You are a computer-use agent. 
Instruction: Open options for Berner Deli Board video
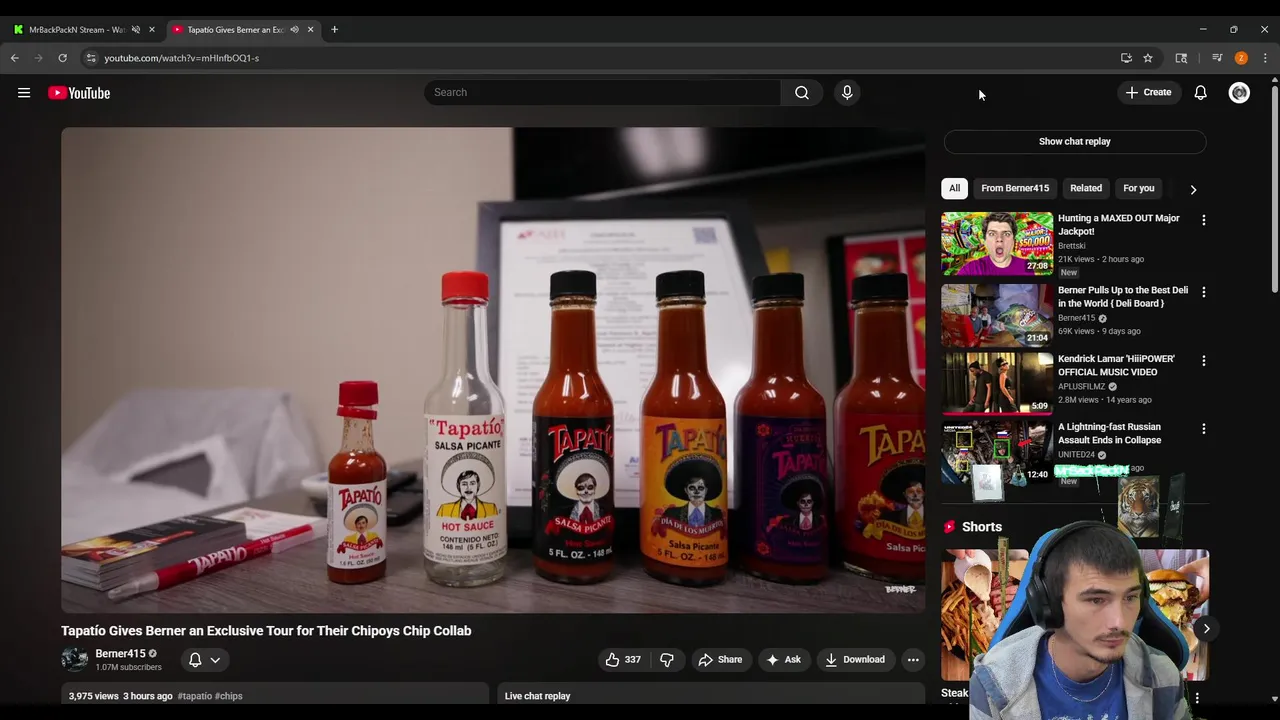pos(1203,292)
